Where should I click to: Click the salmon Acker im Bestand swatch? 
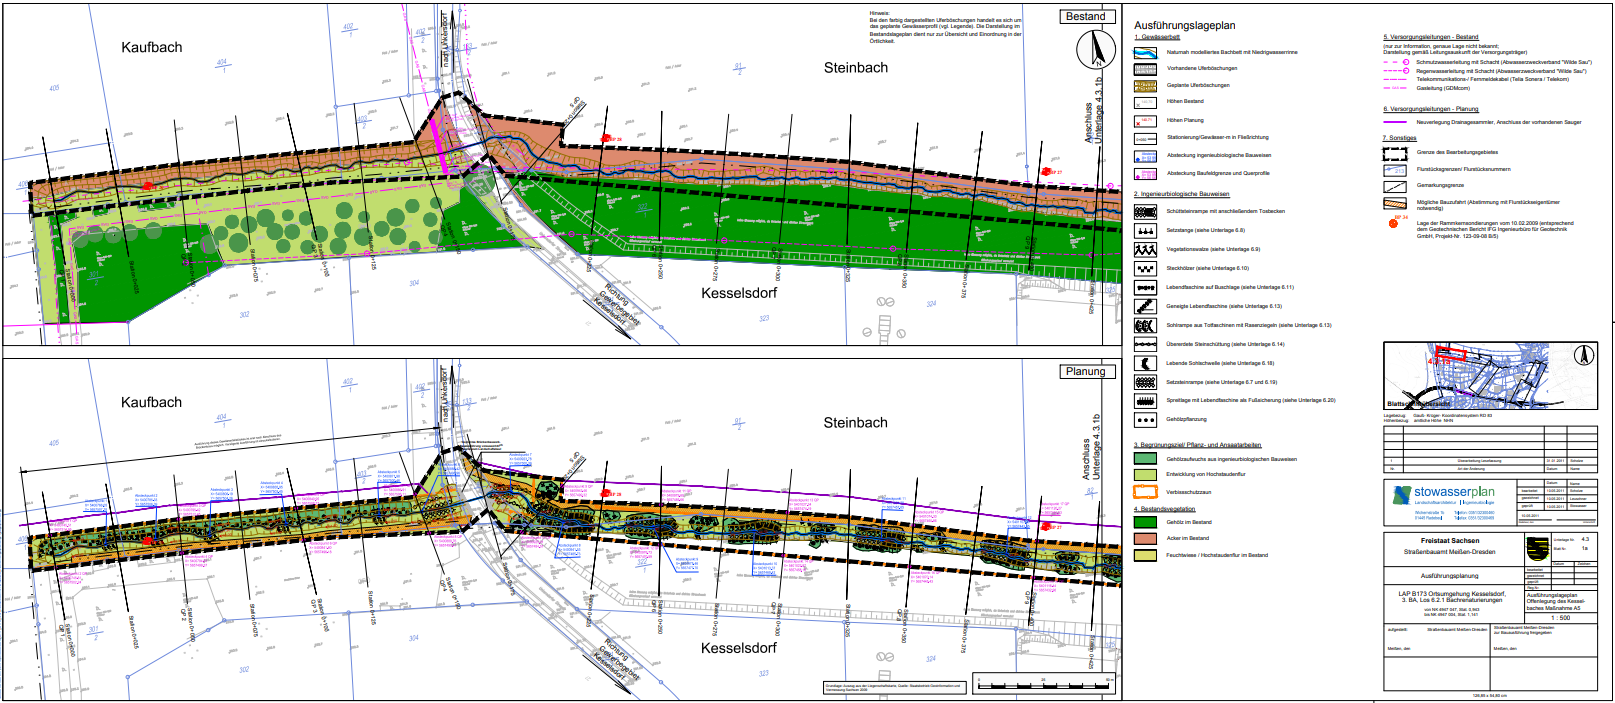1145,538
